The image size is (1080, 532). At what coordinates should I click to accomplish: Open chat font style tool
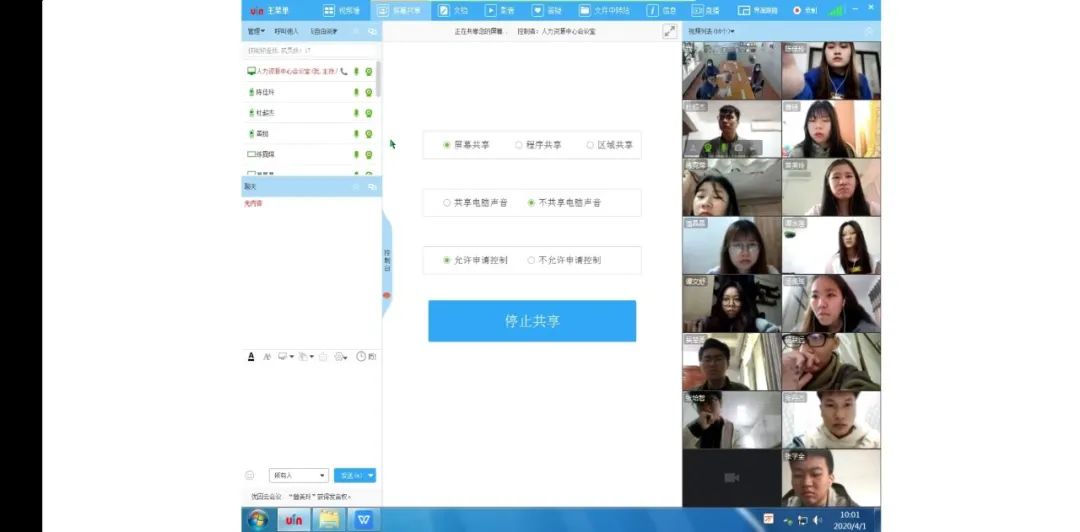point(267,356)
